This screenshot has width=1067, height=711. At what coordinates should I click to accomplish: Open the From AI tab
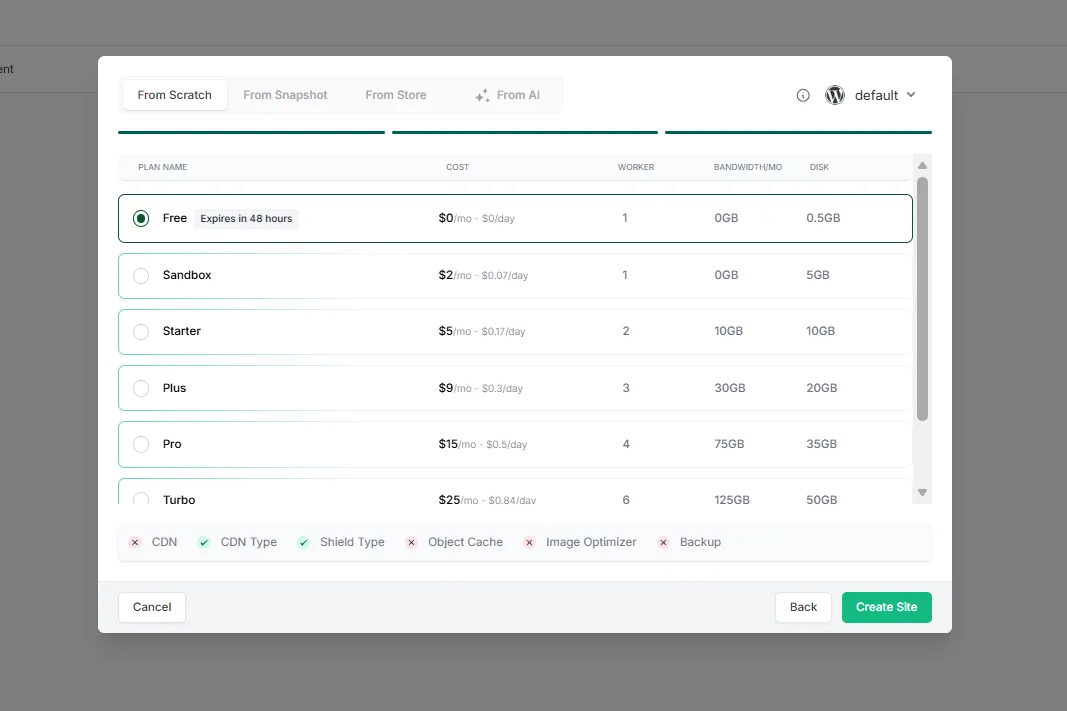point(508,95)
